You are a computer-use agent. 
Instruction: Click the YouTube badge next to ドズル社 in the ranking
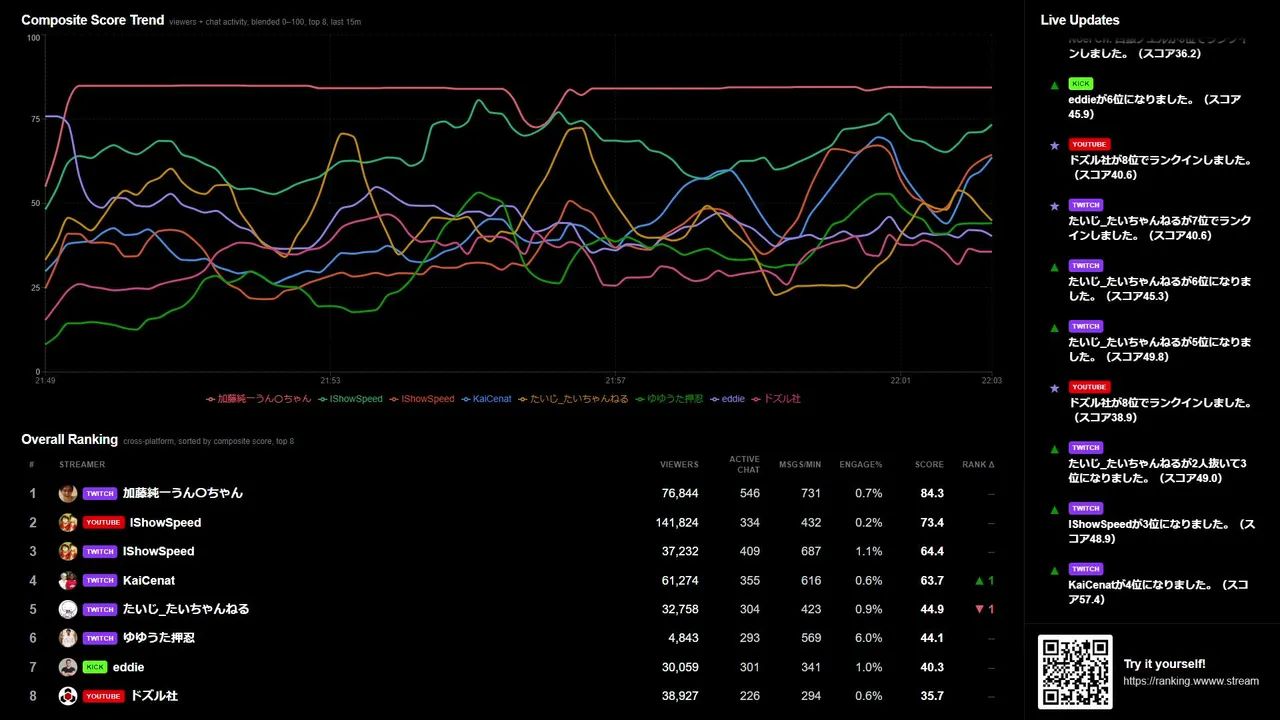click(x=103, y=696)
